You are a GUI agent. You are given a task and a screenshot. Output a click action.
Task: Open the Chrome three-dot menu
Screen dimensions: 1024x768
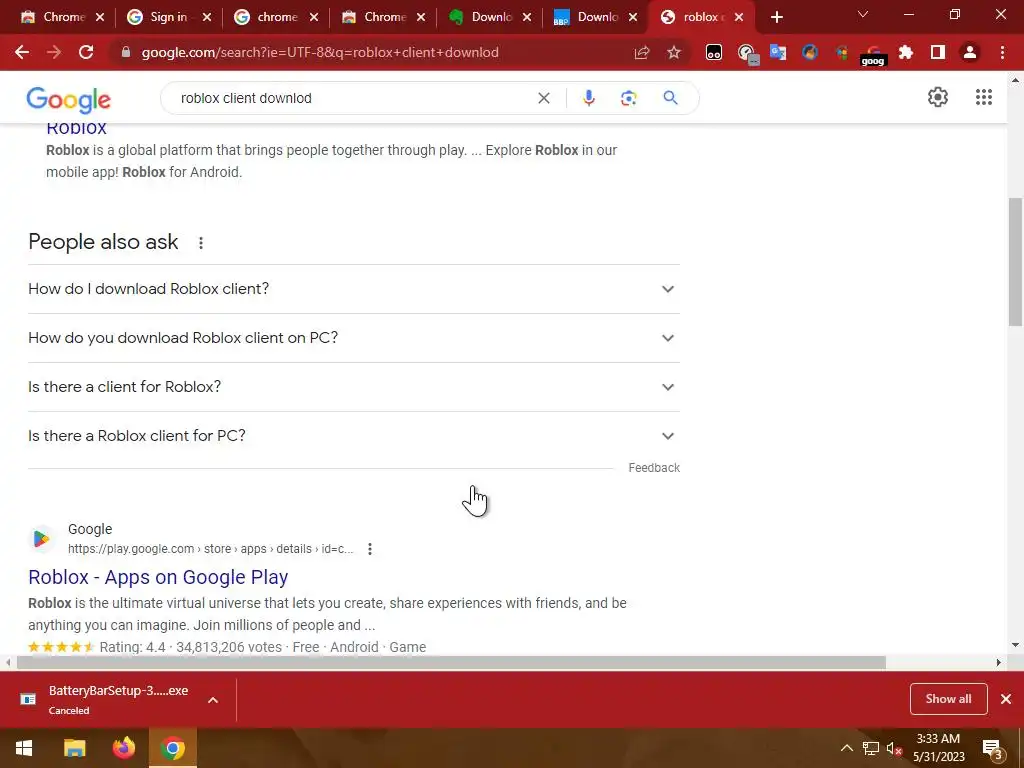pos(1002,52)
